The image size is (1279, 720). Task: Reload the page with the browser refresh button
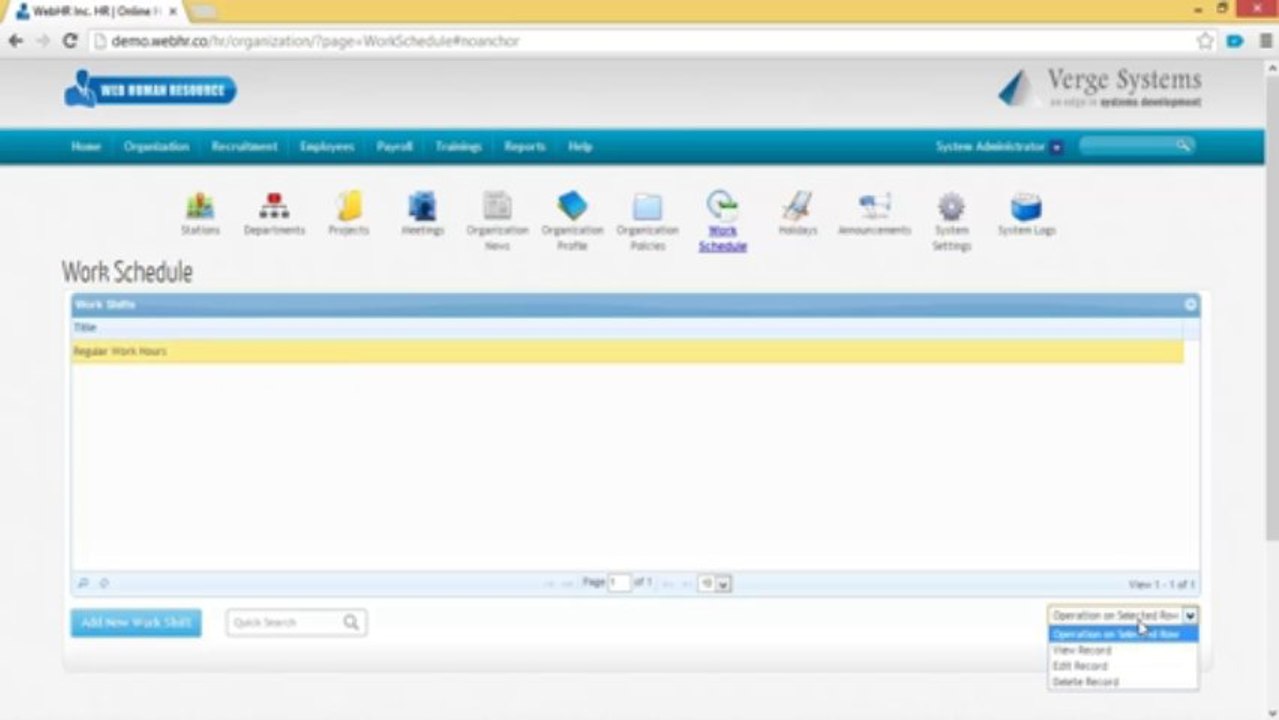69,41
